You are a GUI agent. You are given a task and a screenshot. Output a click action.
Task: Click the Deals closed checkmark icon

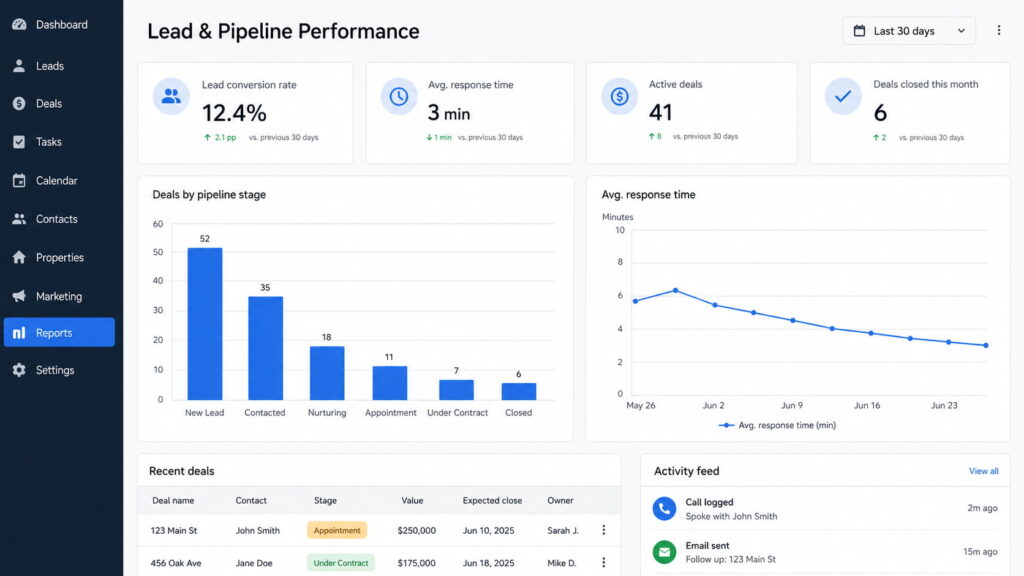coord(843,96)
